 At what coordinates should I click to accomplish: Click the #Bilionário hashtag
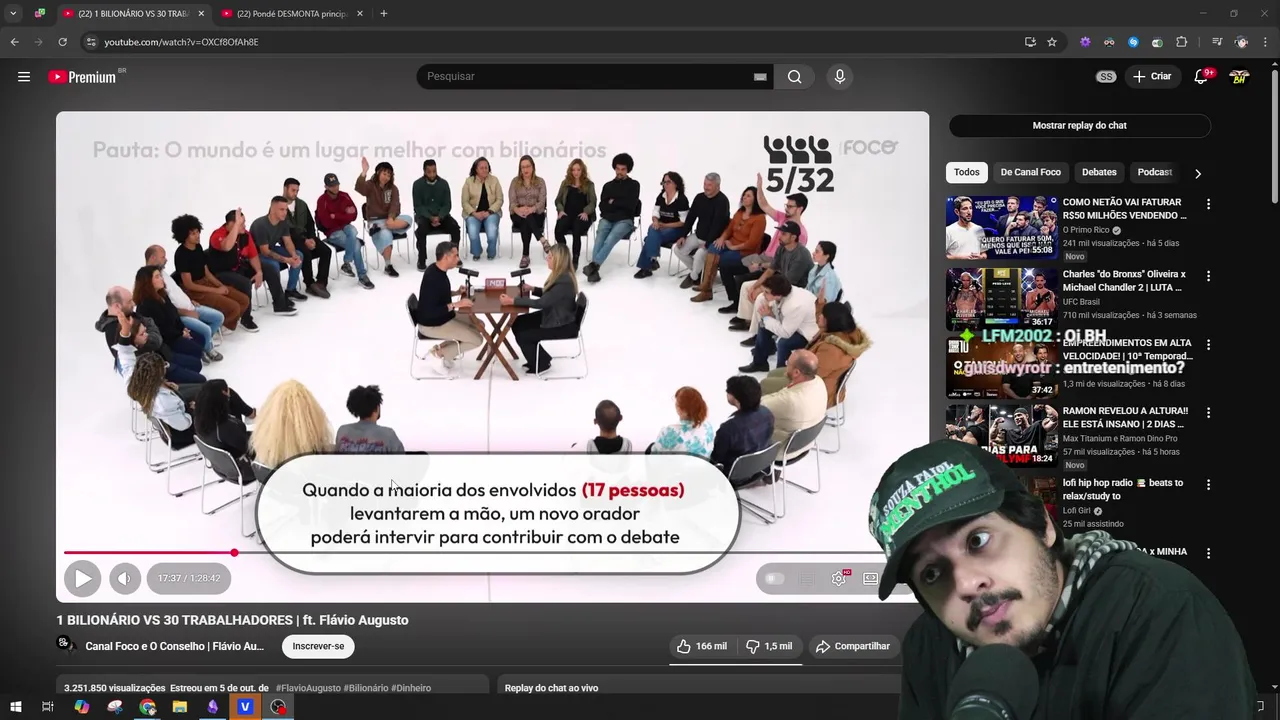366,688
